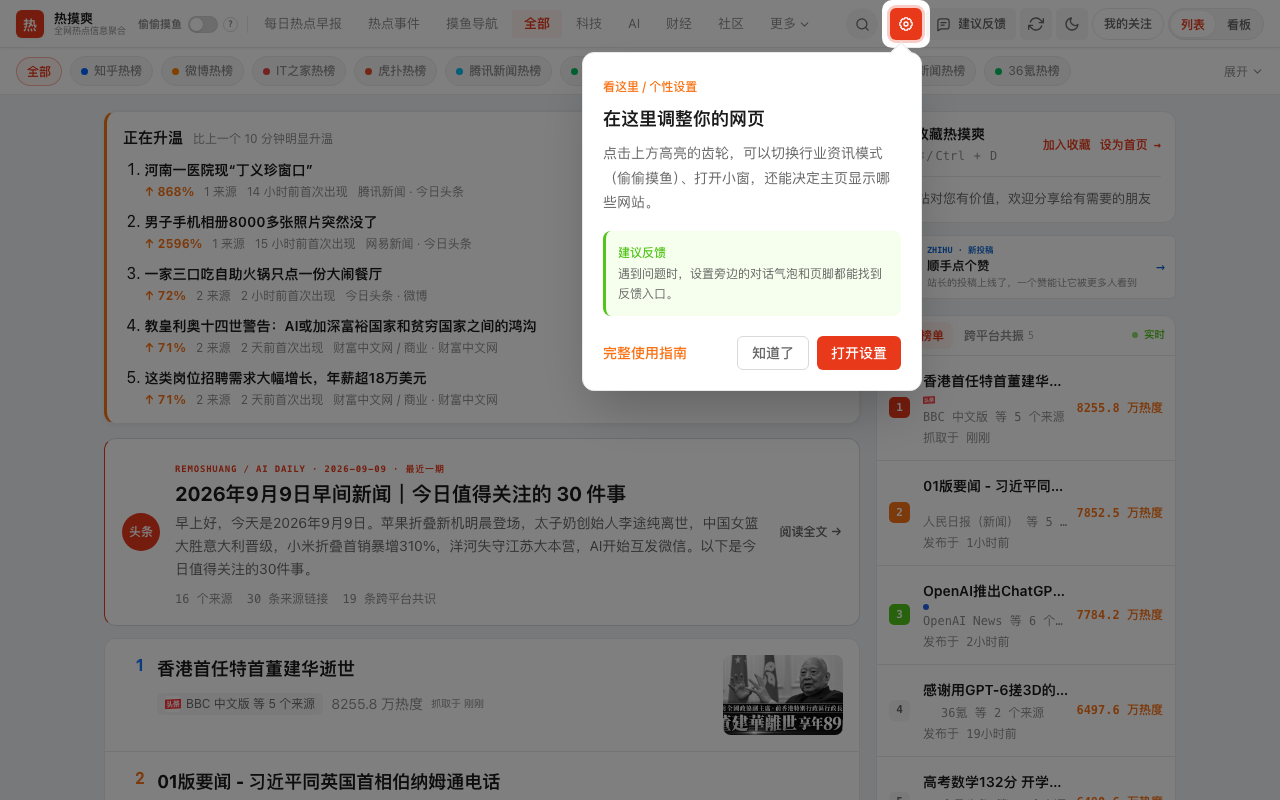This screenshot has width=1280, height=800.
Task: Expand the 更多 dropdown menu
Action: click(x=789, y=23)
